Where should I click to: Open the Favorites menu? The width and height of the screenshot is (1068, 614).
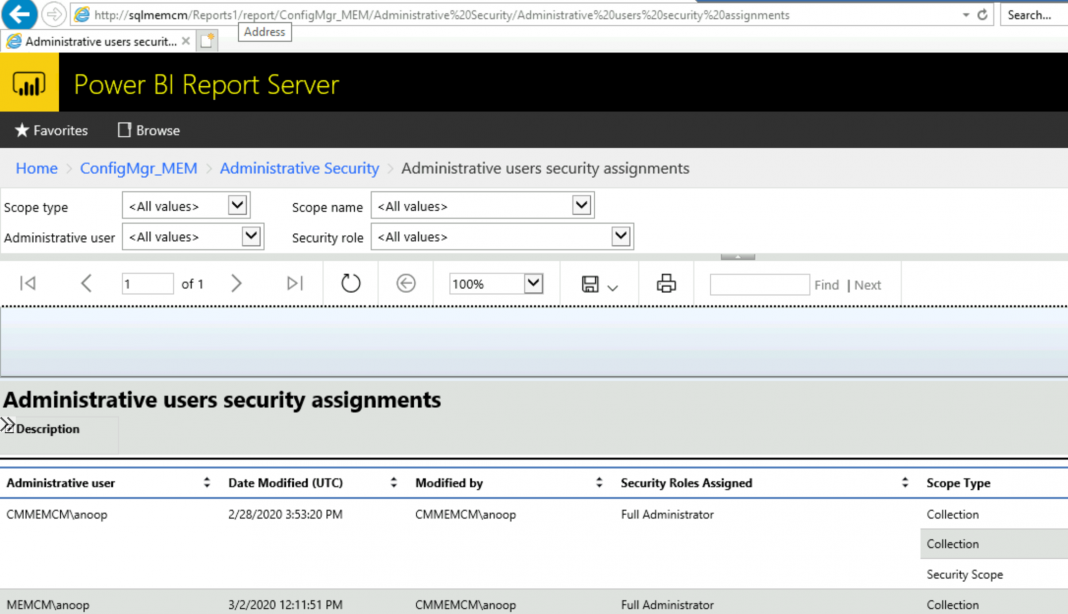51,130
